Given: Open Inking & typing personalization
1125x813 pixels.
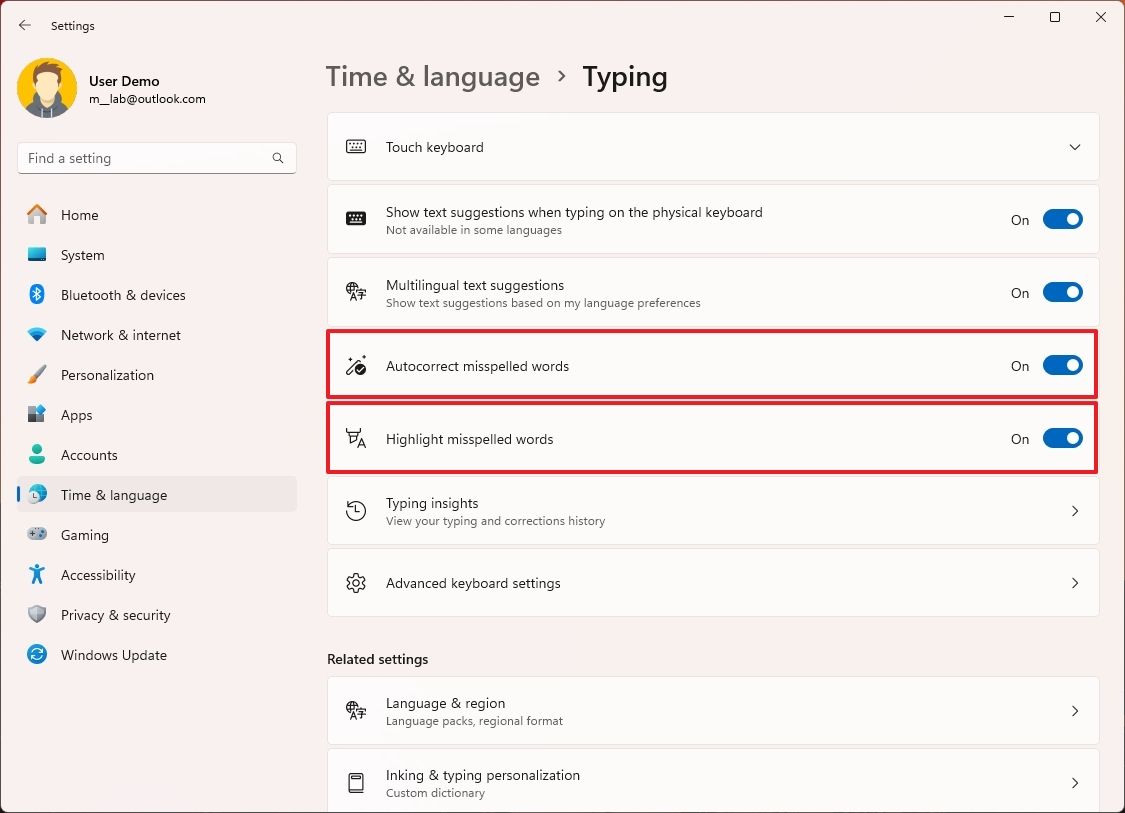Looking at the screenshot, I should pyautogui.click(x=712, y=783).
